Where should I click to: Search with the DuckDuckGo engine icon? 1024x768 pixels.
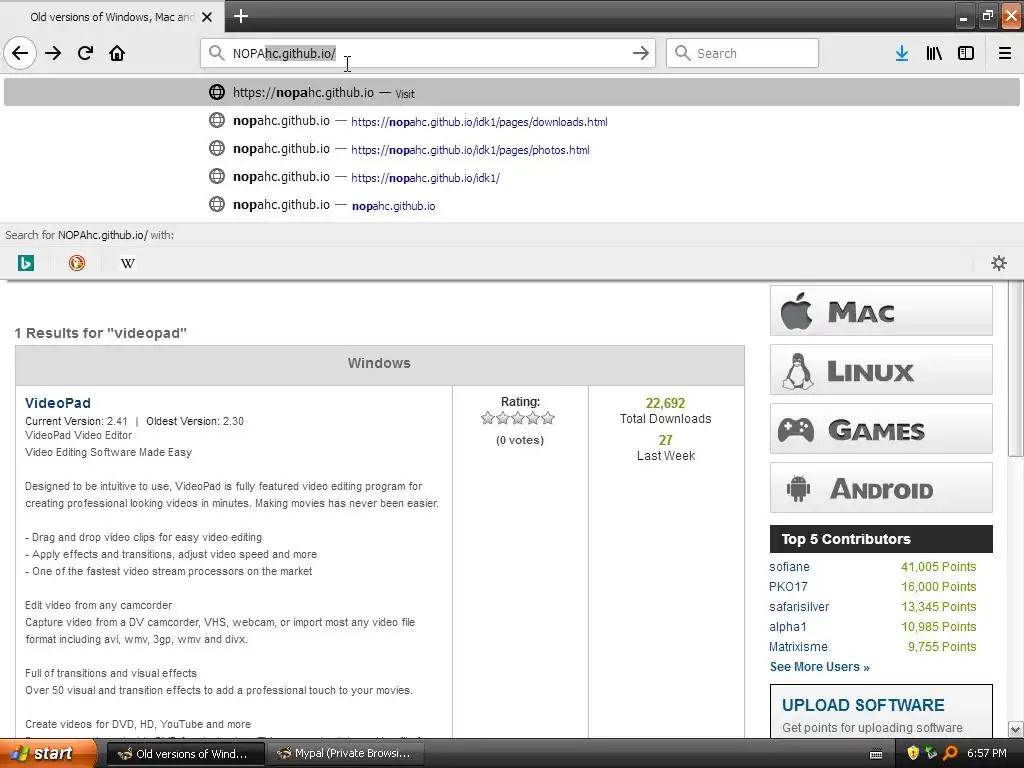[x=77, y=263]
